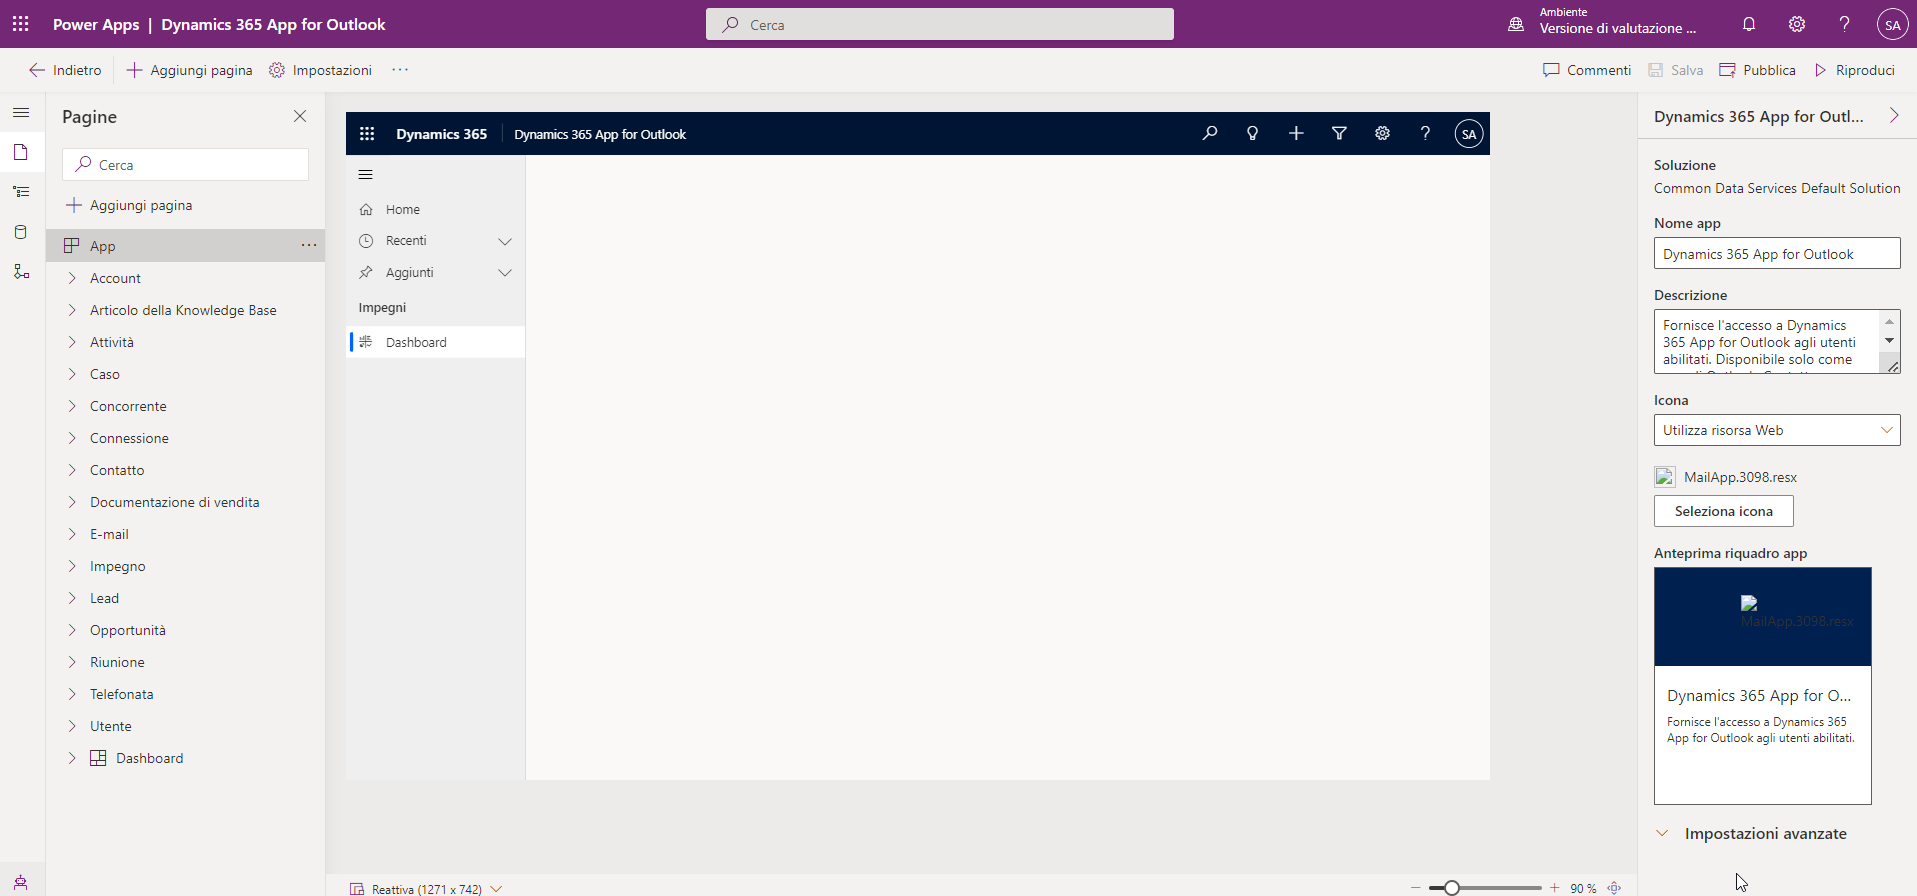Close the Pagine pane
Screen dimensions: 1917x896
tap(300, 116)
